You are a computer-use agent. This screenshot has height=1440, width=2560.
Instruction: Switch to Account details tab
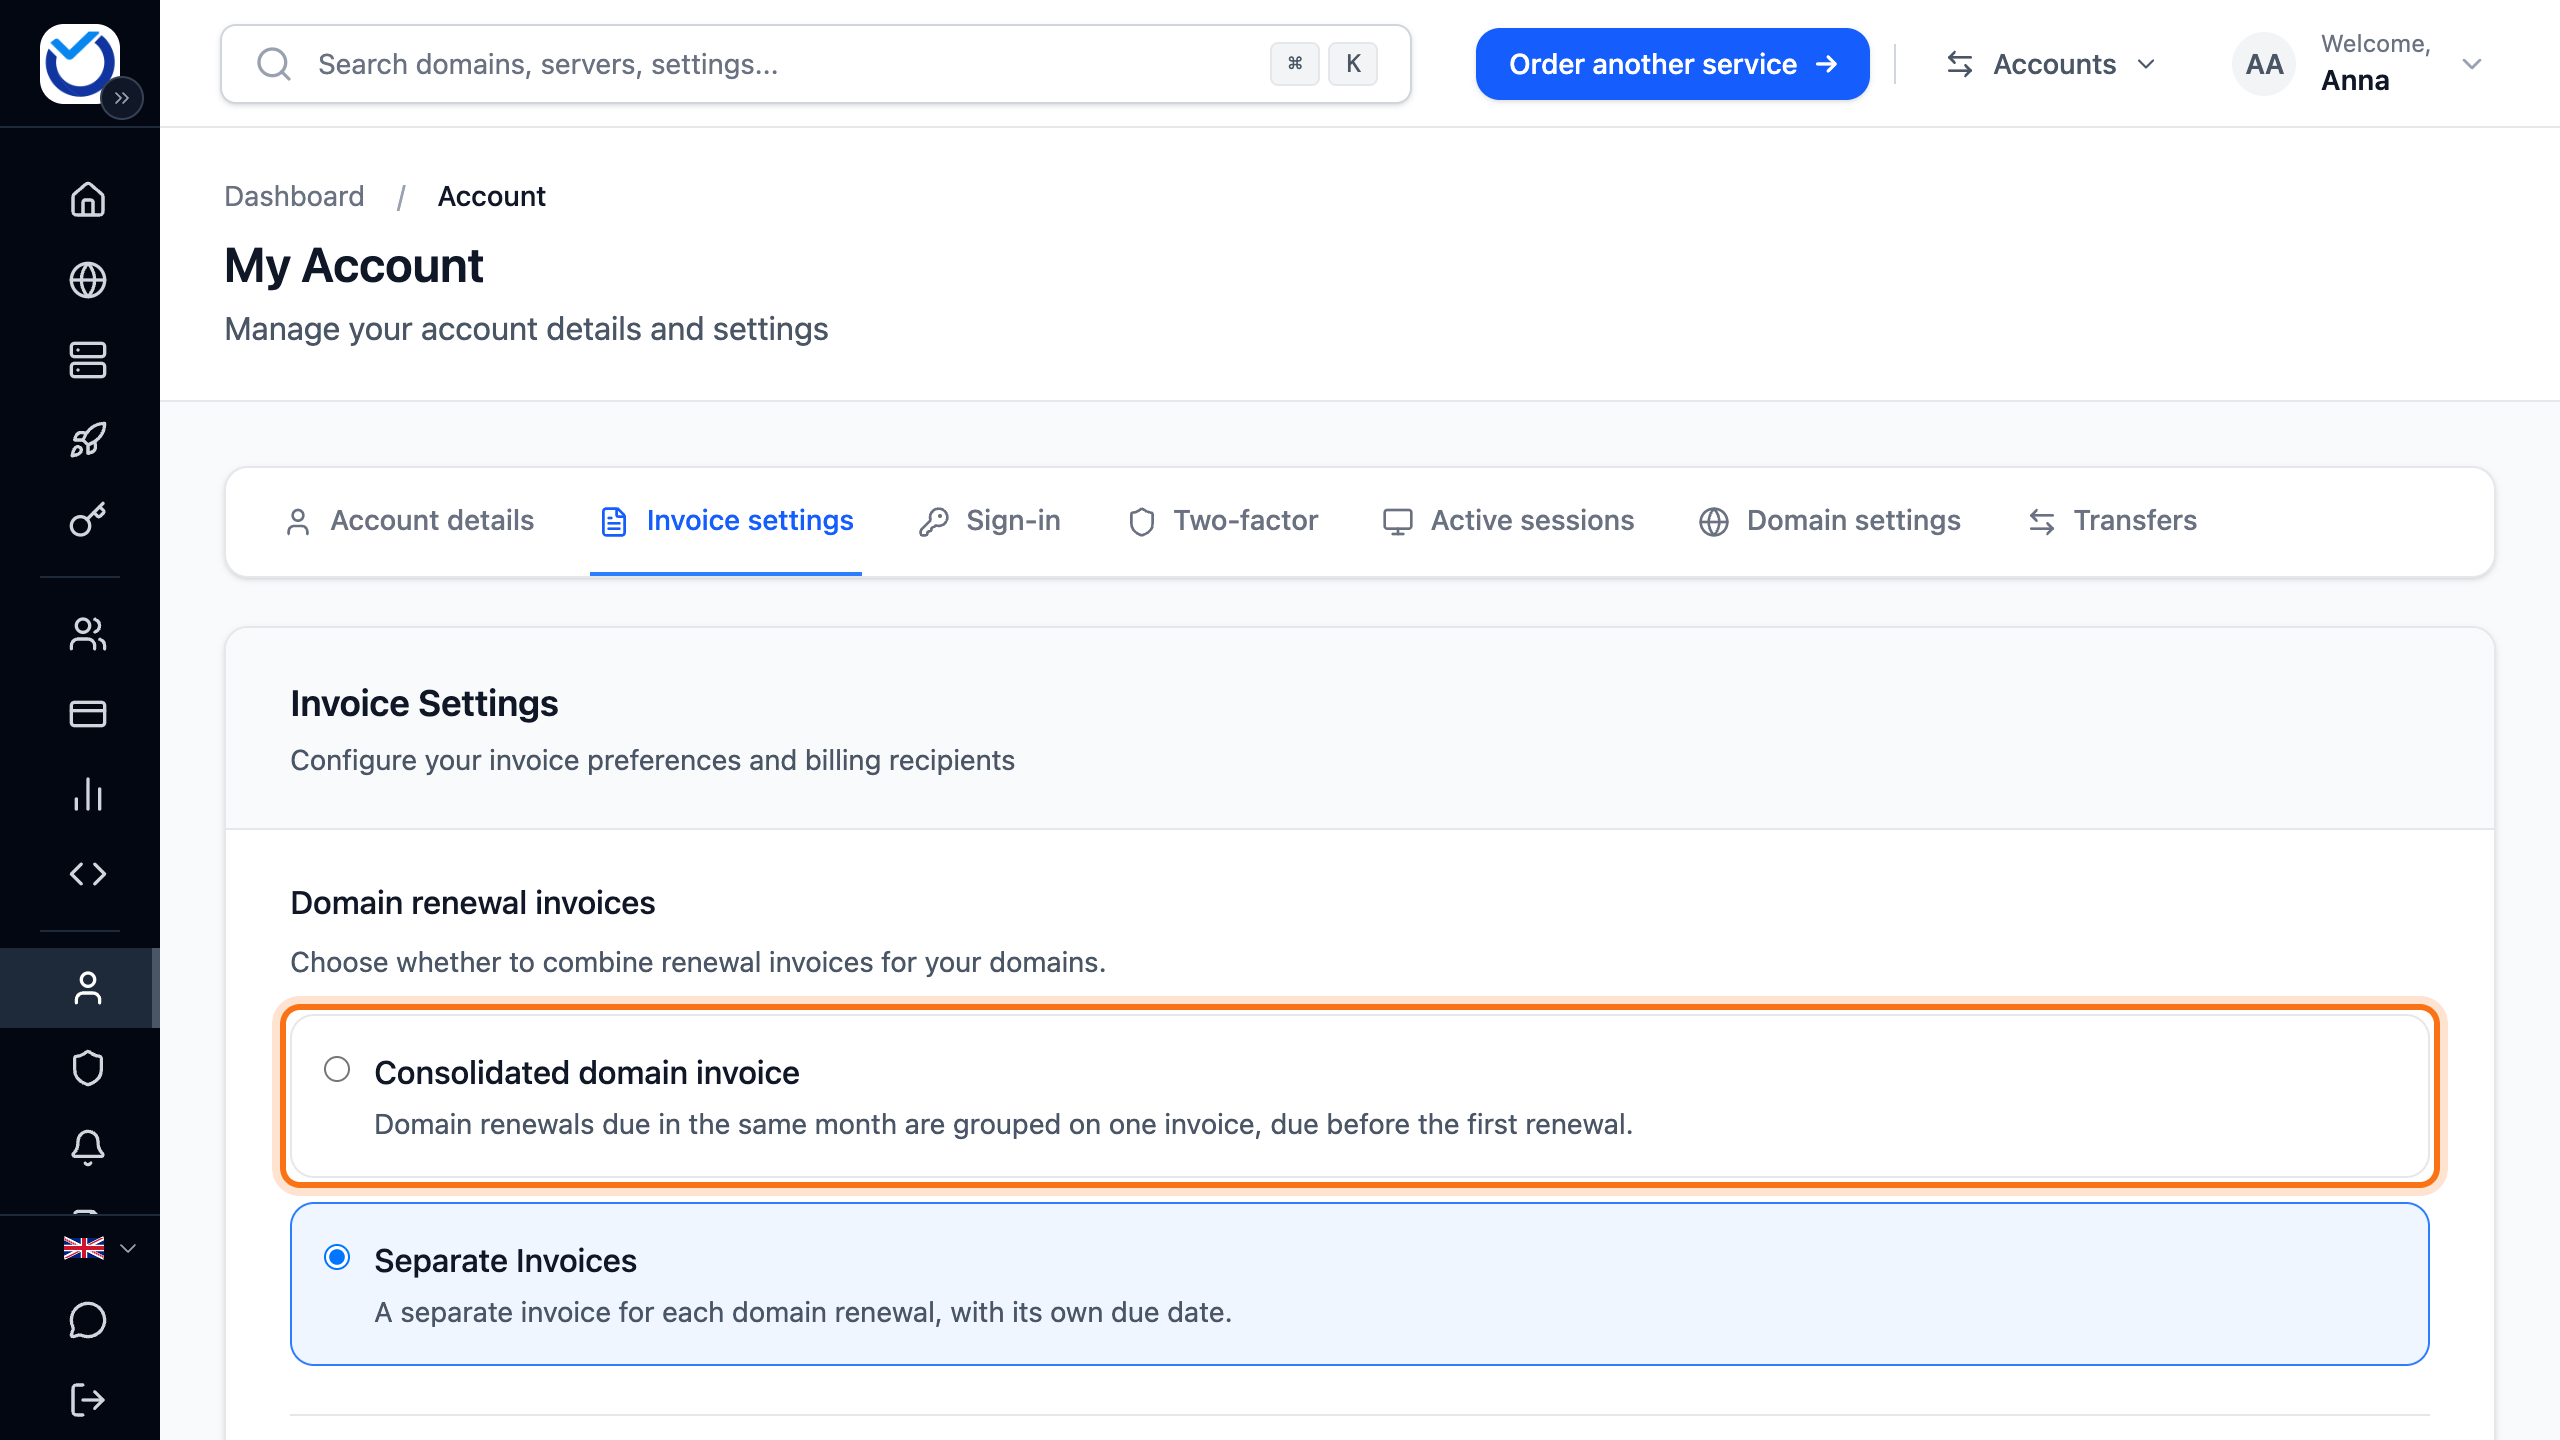tap(410, 521)
